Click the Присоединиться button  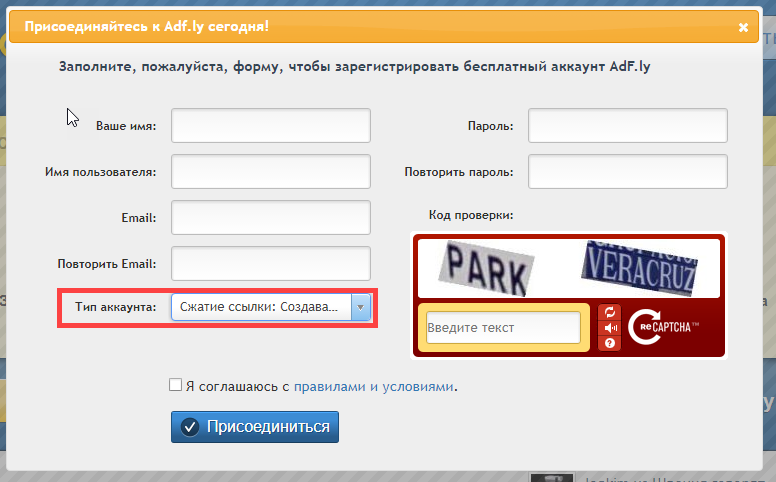pos(255,427)
